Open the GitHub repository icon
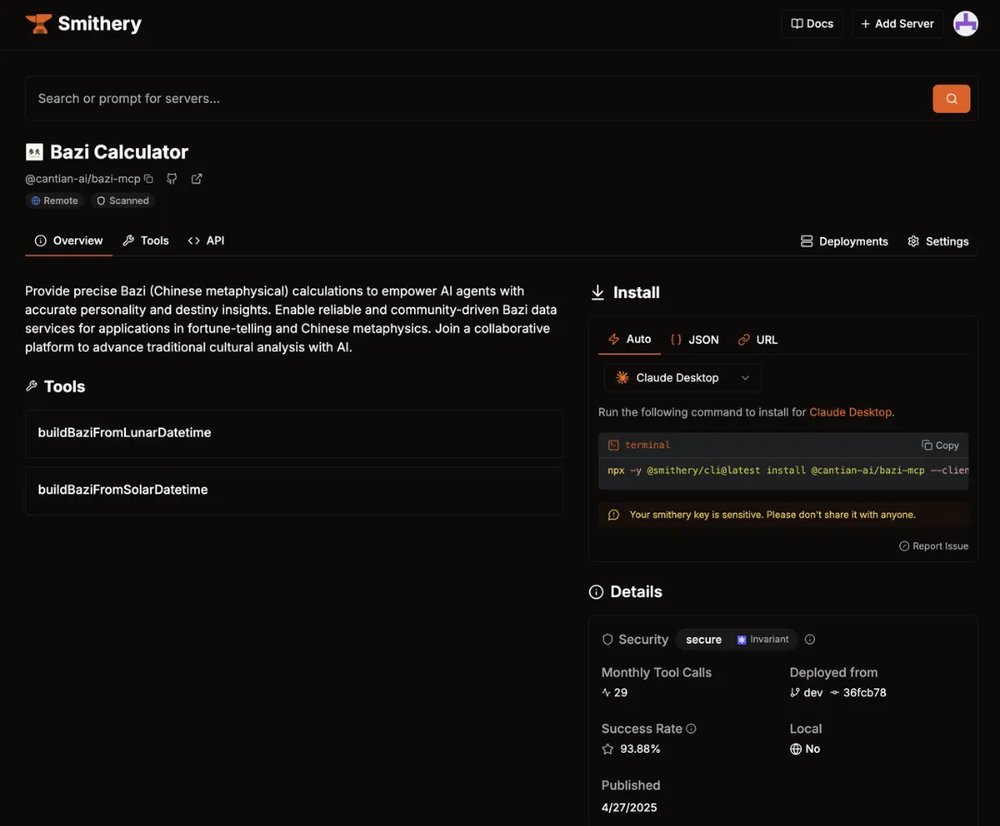The width and height of the screenshot is (1000, 826). click(x=172, y=179)
